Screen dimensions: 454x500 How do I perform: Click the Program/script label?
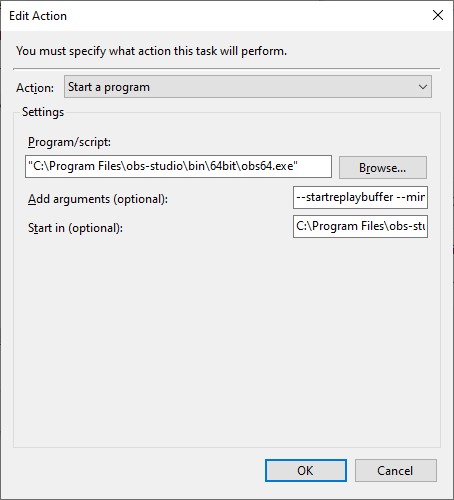69,142
